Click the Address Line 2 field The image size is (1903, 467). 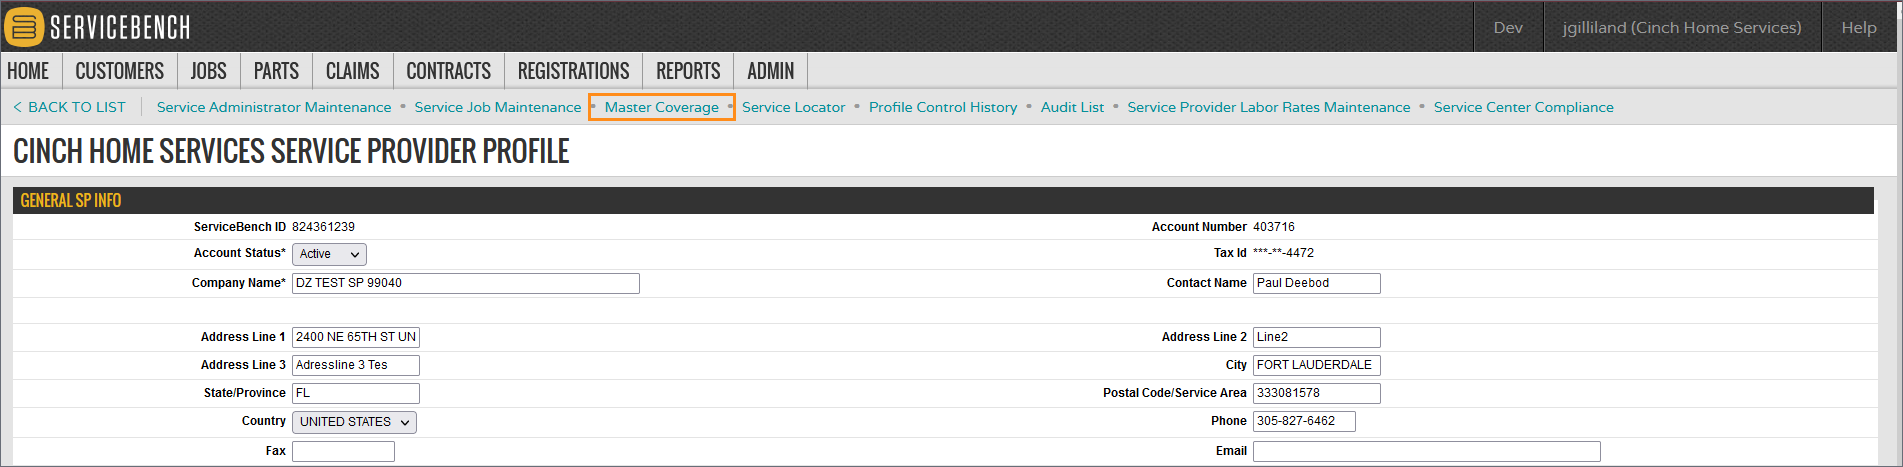click(1317, 337)
